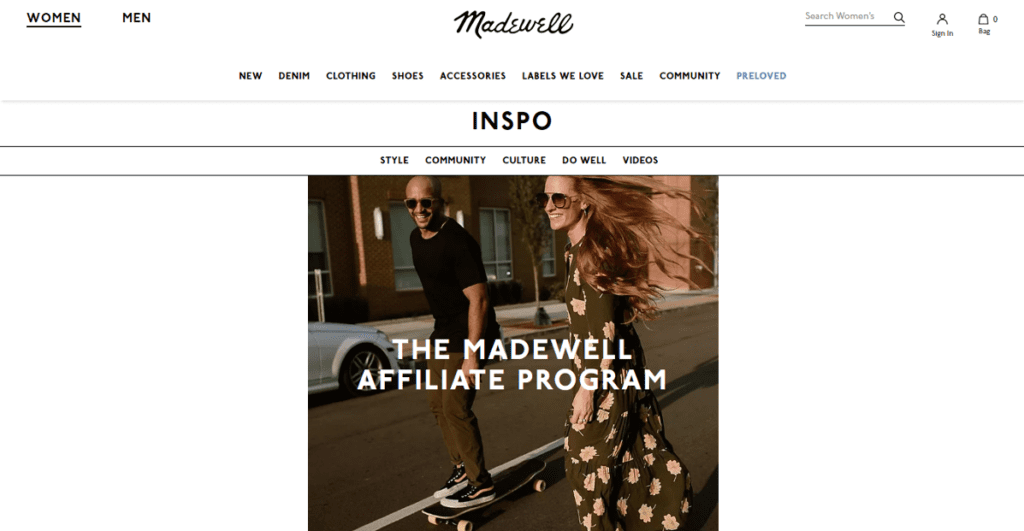The width and height of the screenshot is (1024, 531).
Task: Visit the PRELOVED link
Action: pyautogui.click(x=761, y=76)
